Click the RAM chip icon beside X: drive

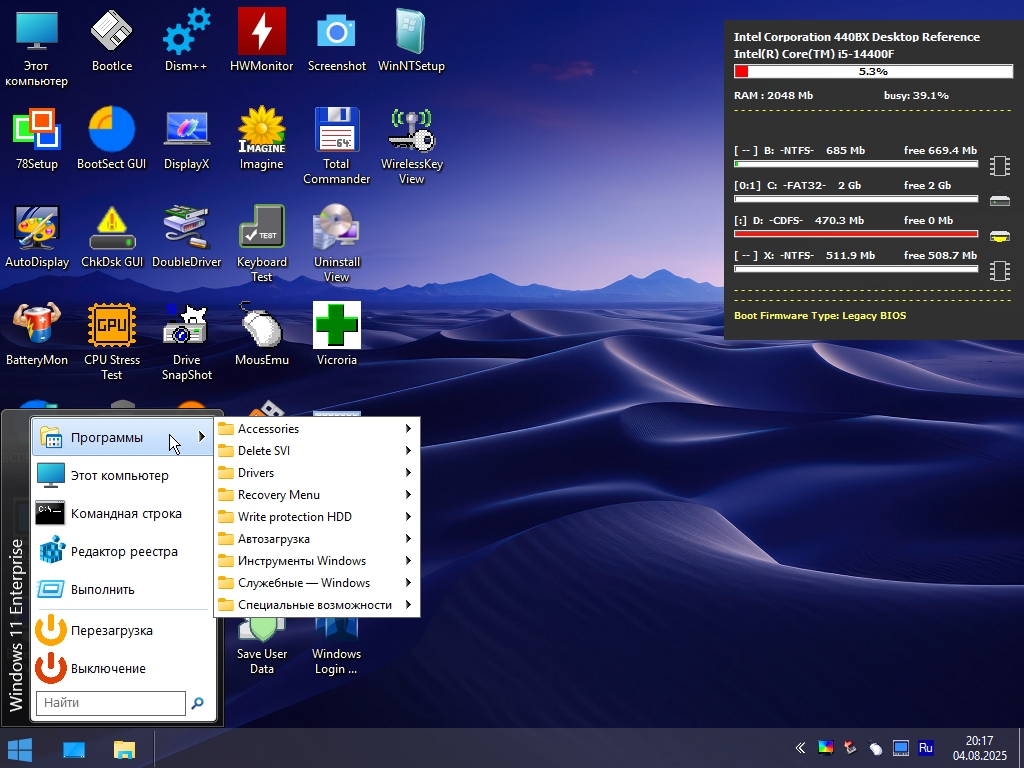tap(1000, 270)
